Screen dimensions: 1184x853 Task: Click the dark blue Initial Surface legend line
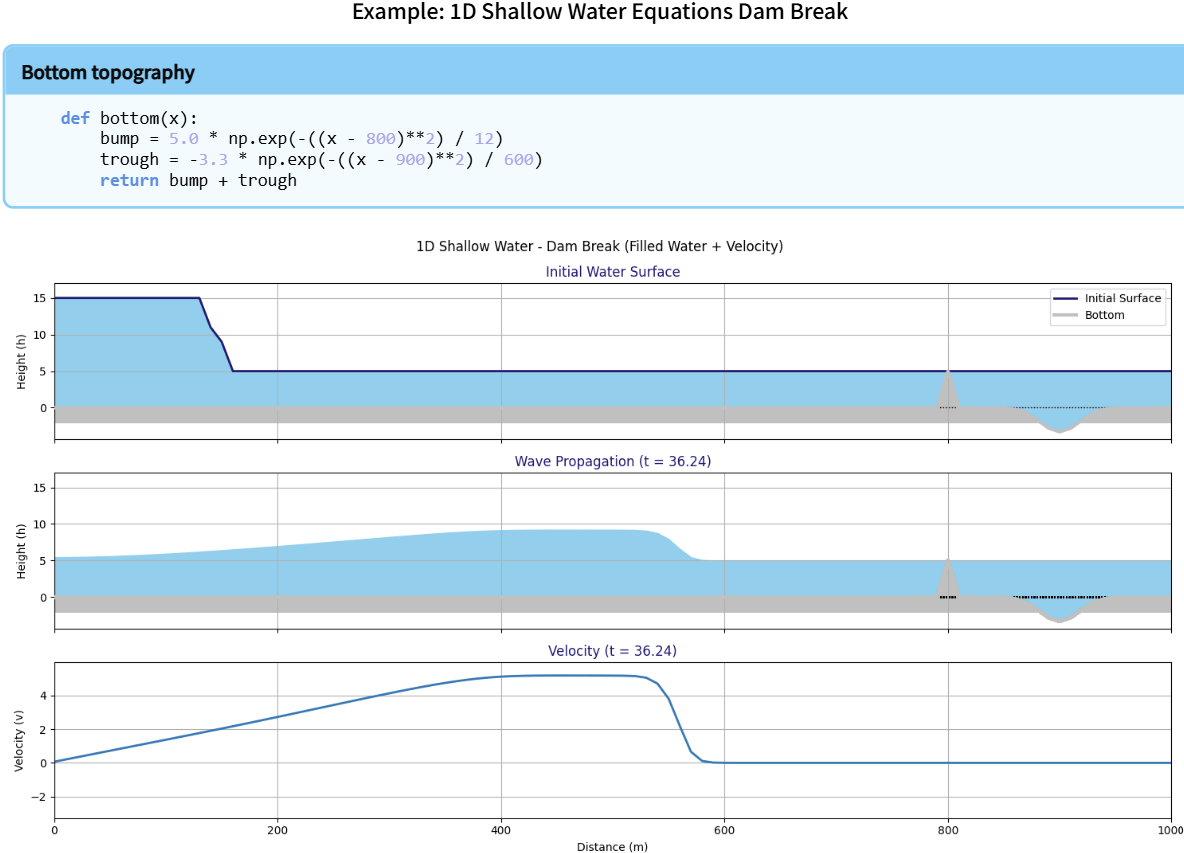(x=1065, y=298)
